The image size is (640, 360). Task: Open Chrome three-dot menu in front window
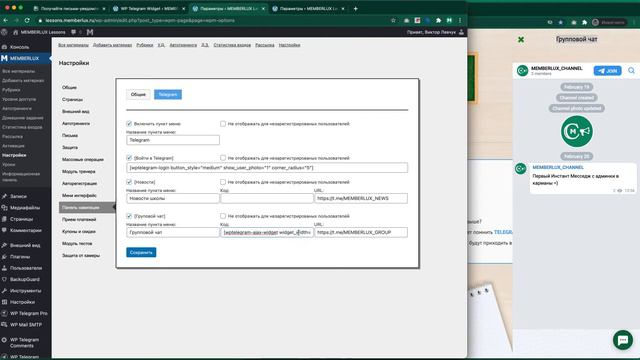click(x=460, y=20)
